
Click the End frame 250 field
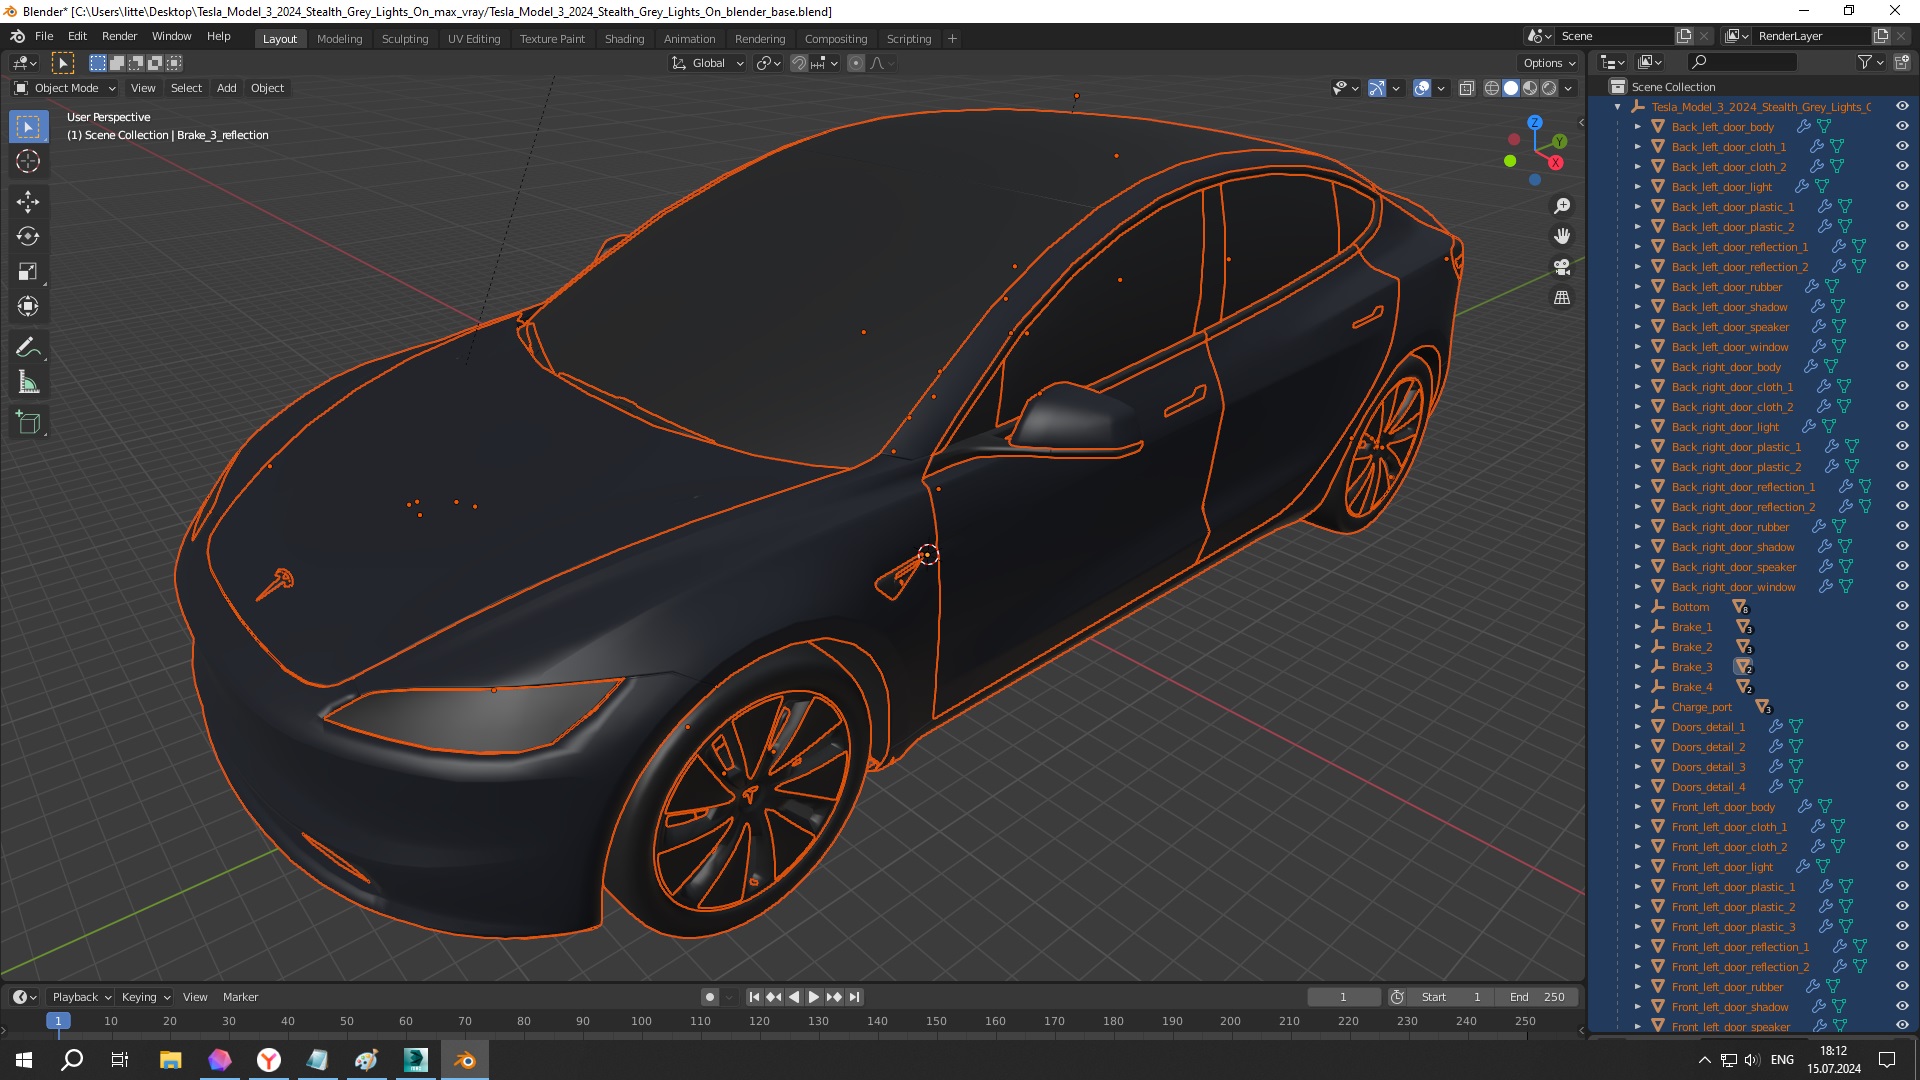tap(1538, 997)
